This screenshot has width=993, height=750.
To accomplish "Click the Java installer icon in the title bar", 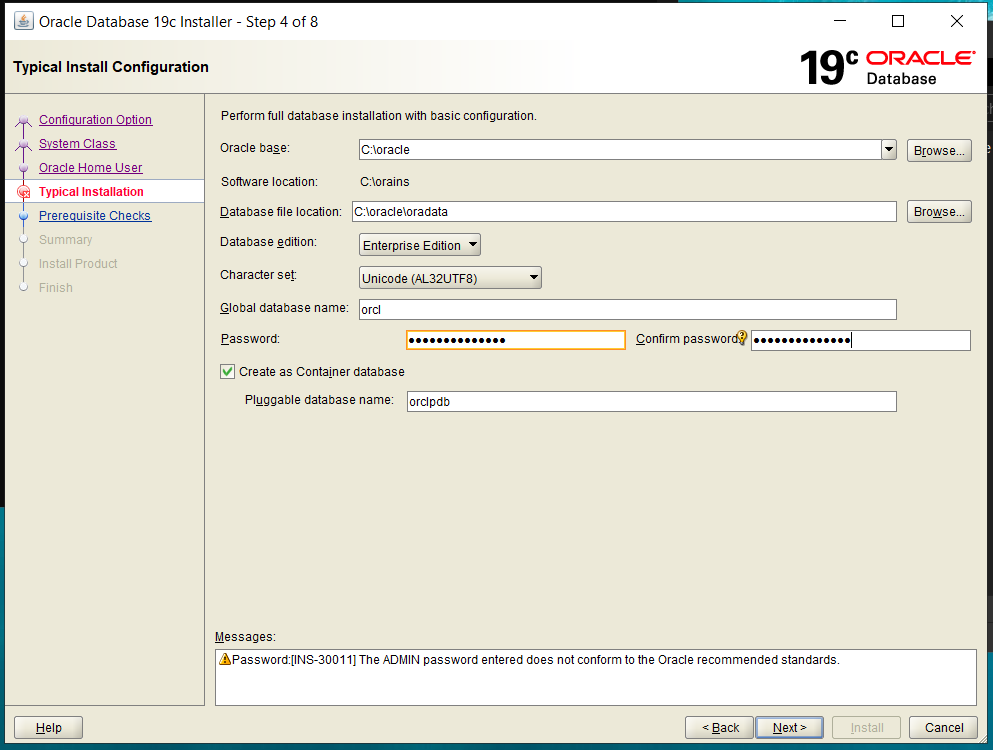I will pyautogui.click(x=23, y=21).
